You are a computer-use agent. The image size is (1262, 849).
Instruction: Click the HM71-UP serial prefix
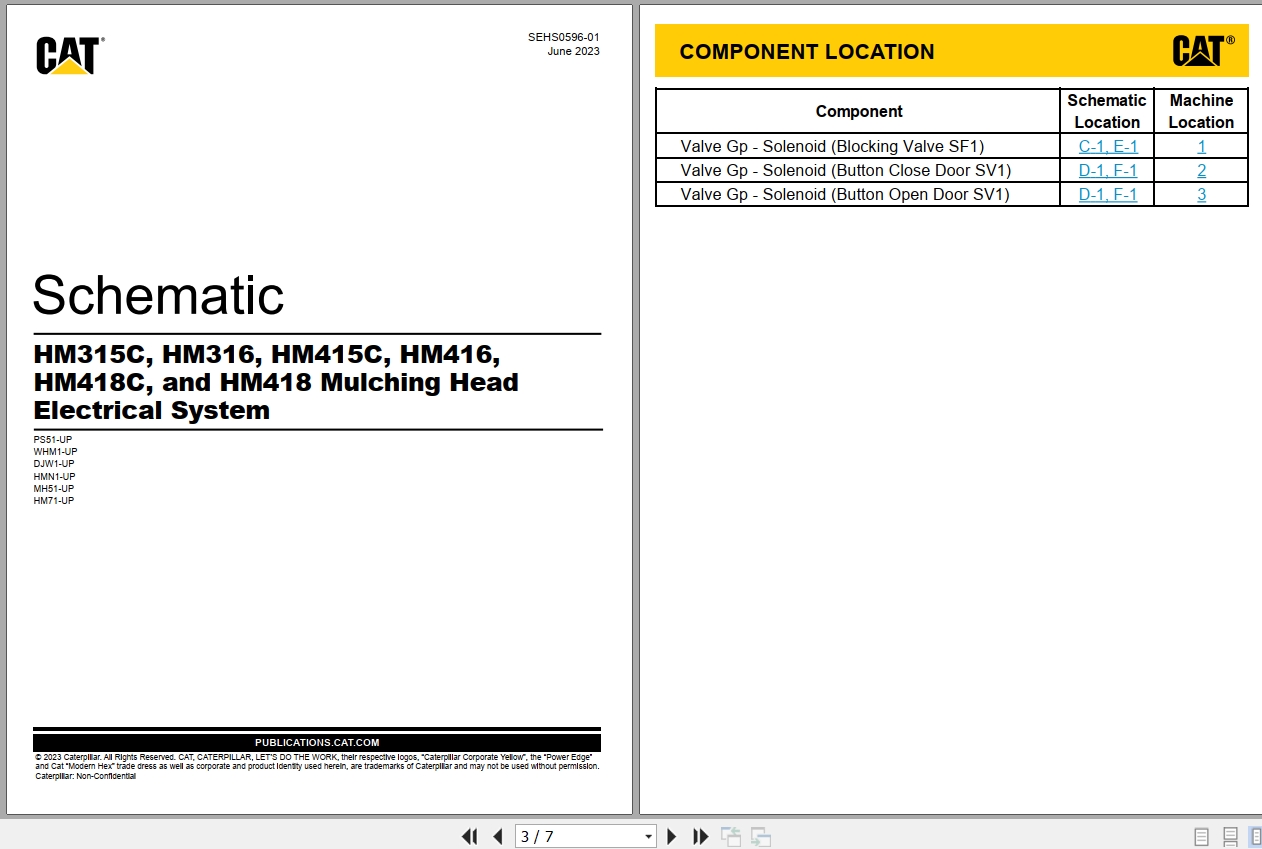54,500
